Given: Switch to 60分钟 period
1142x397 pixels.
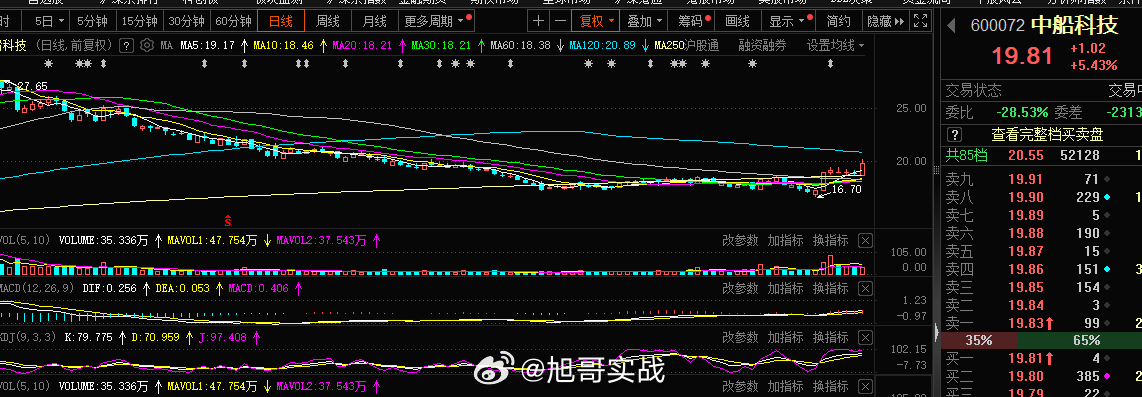Looking at the screenshot, I should click(x=234, y=21).
